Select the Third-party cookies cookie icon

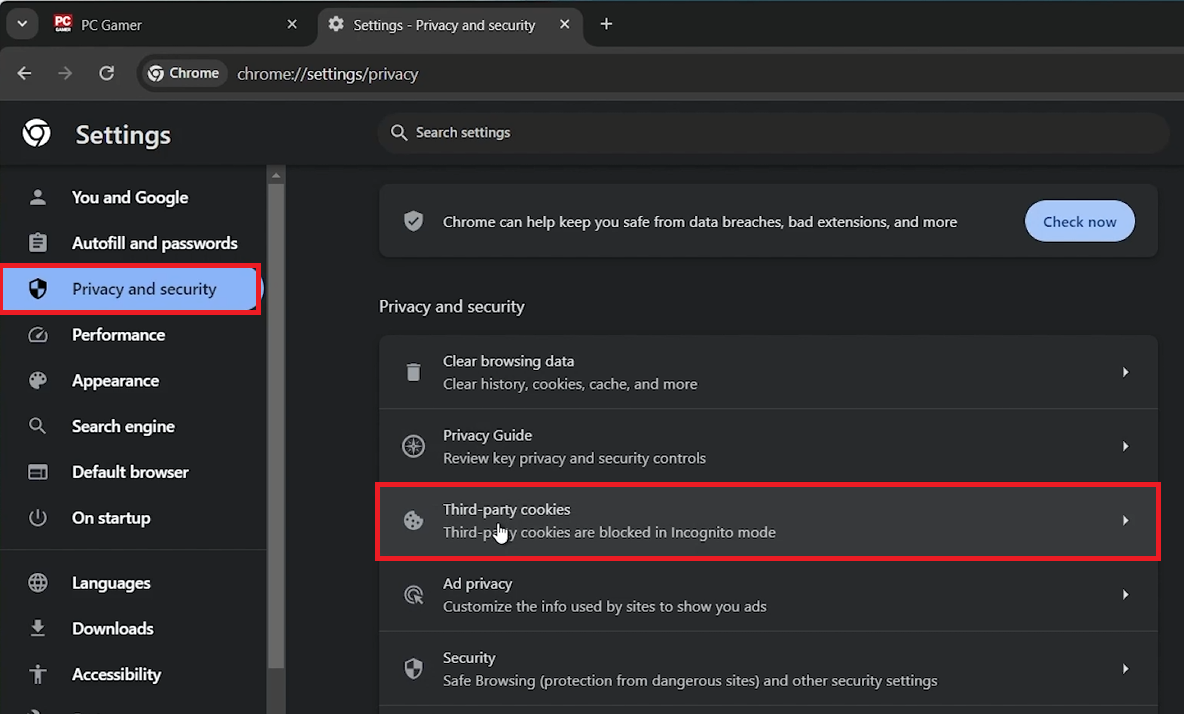click(x=414, y=520)
